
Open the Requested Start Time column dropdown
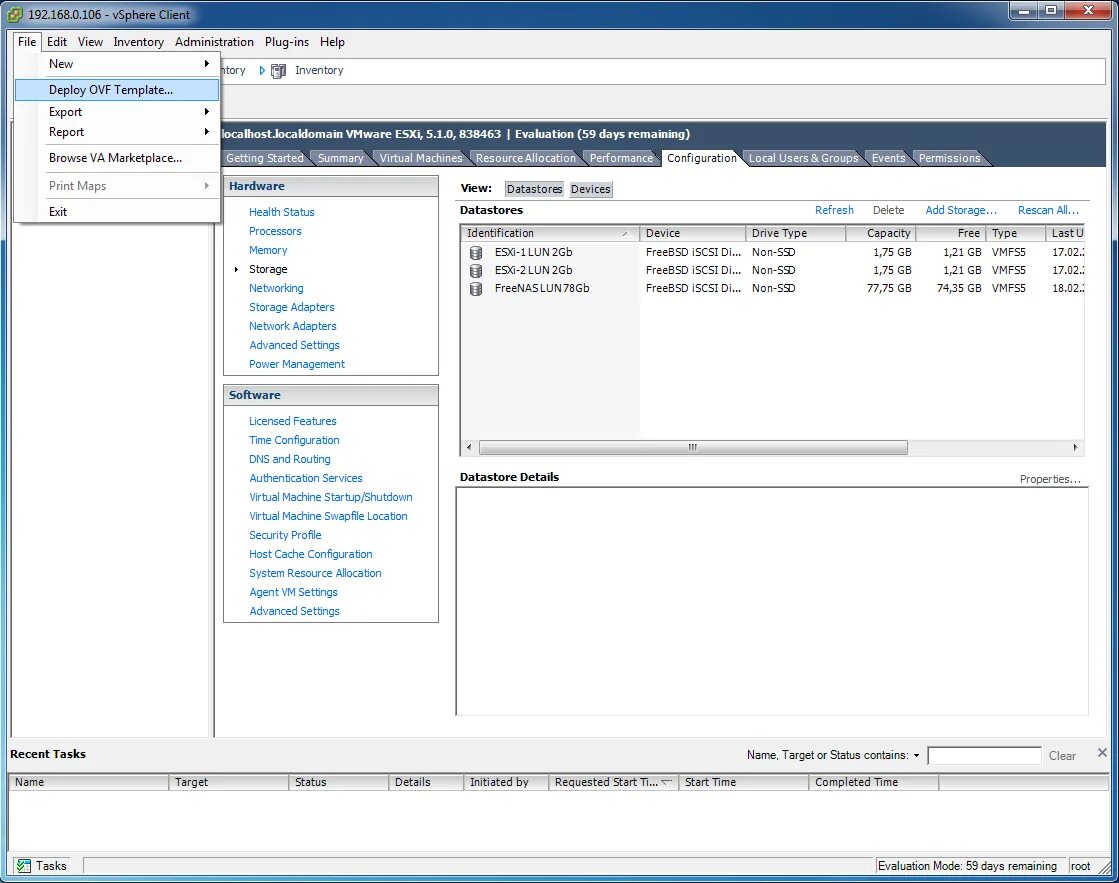667,782
